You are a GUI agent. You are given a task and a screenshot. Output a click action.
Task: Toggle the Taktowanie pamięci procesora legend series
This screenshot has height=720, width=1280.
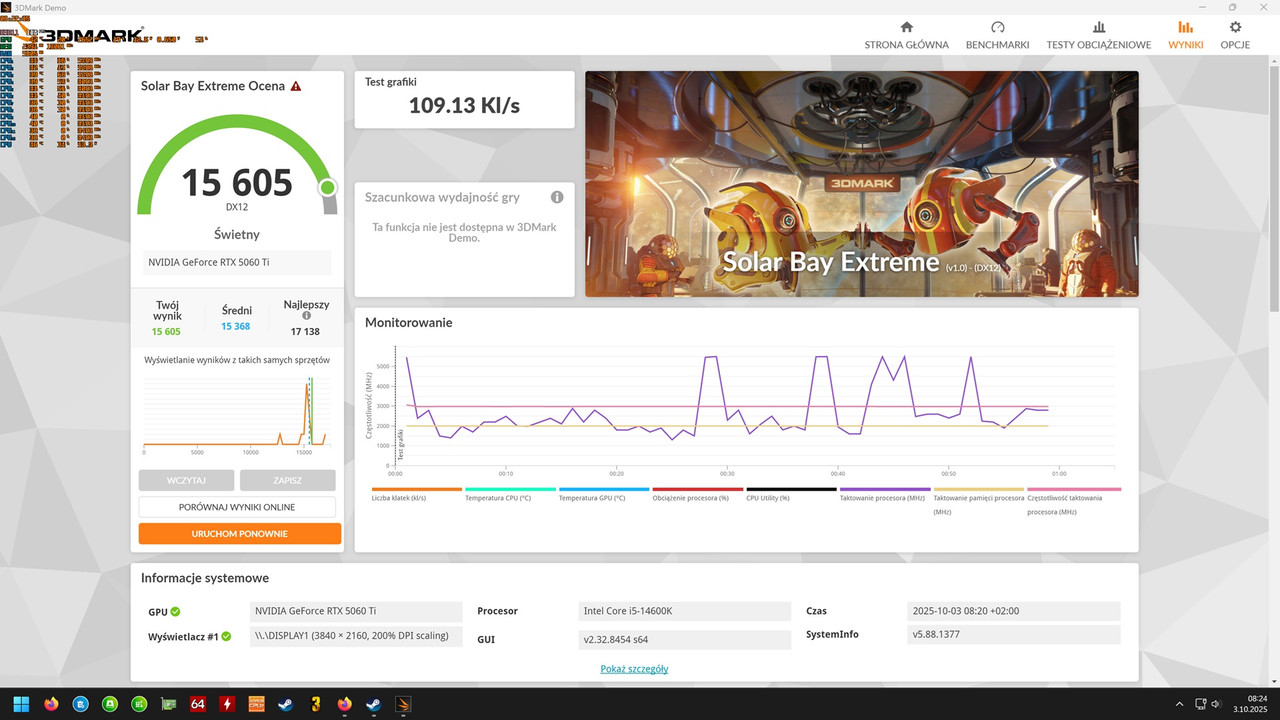tap(979, 501)
